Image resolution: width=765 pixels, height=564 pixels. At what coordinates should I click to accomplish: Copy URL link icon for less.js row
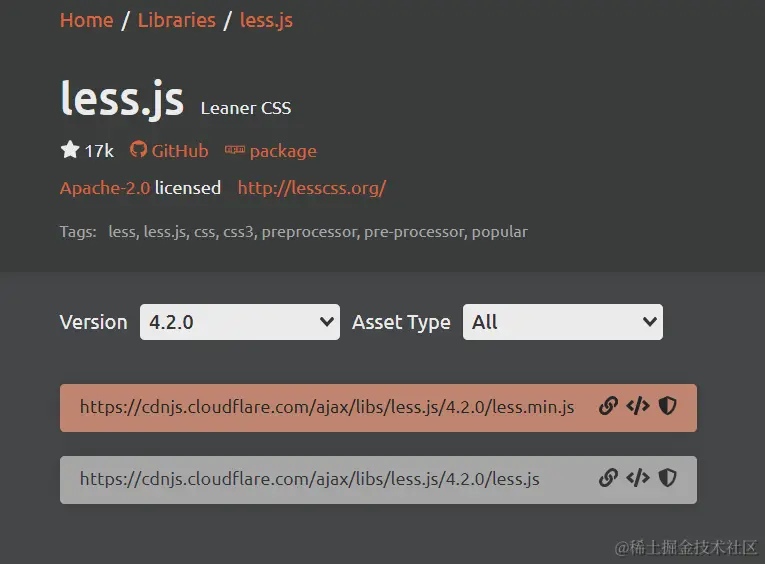608,478
